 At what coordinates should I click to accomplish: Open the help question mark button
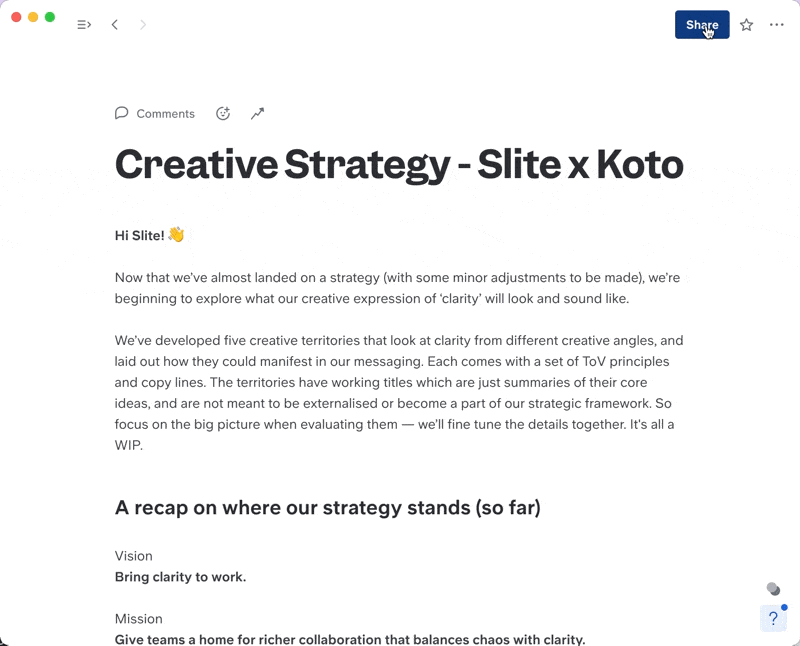[x=773, y=618]
